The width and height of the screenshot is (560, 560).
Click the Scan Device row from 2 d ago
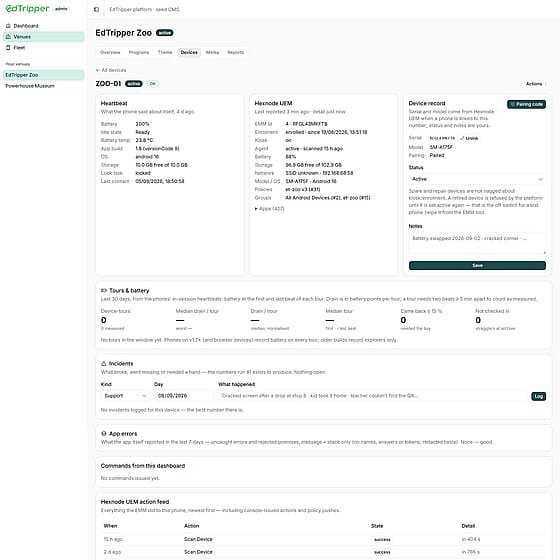point(324,552)
